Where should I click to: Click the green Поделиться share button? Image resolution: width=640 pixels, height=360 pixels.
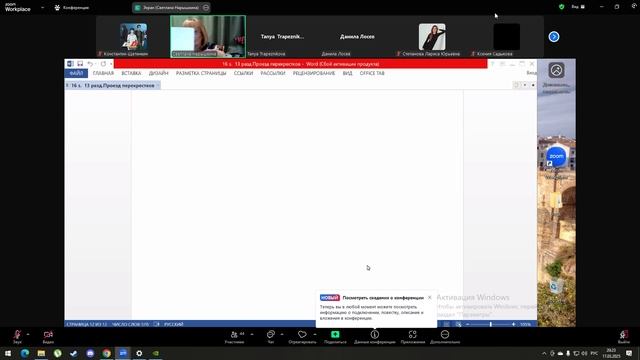click(x=335, y=337)
